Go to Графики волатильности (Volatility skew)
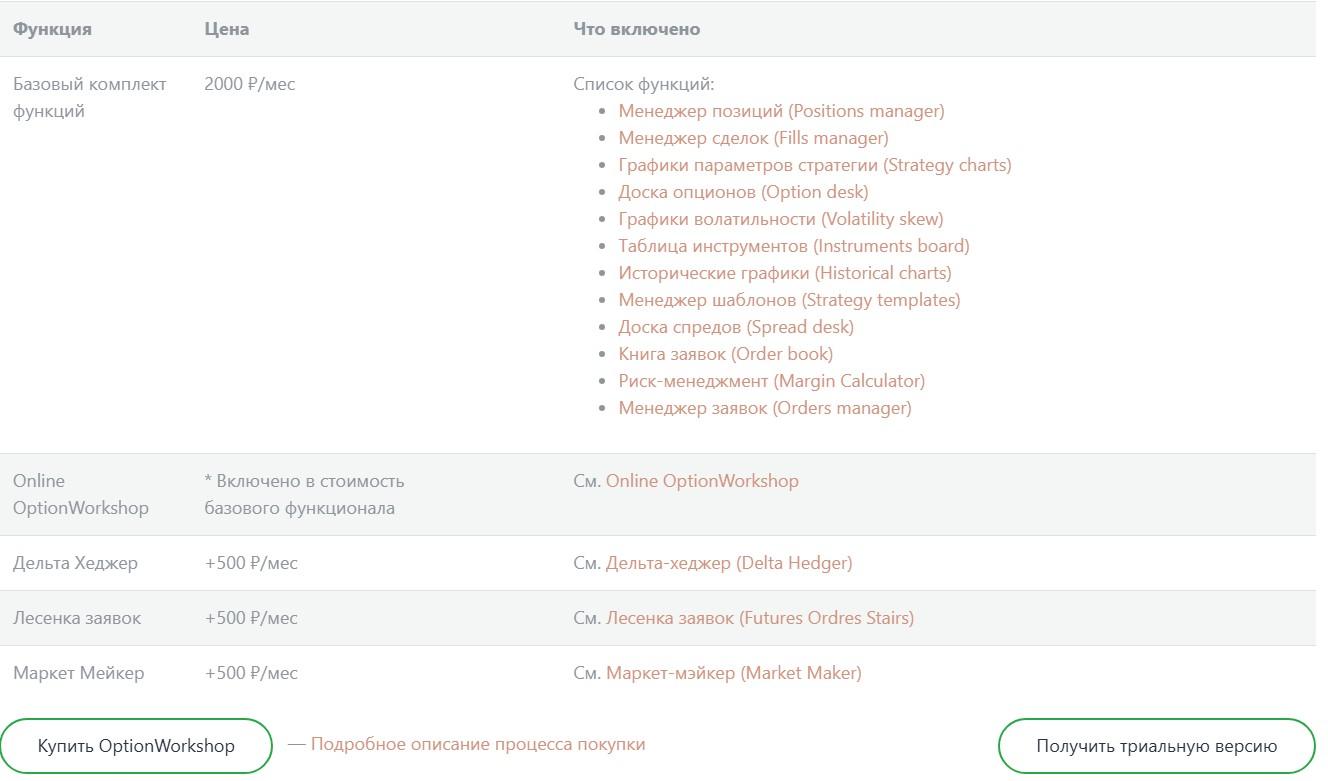 coord(780,219)
